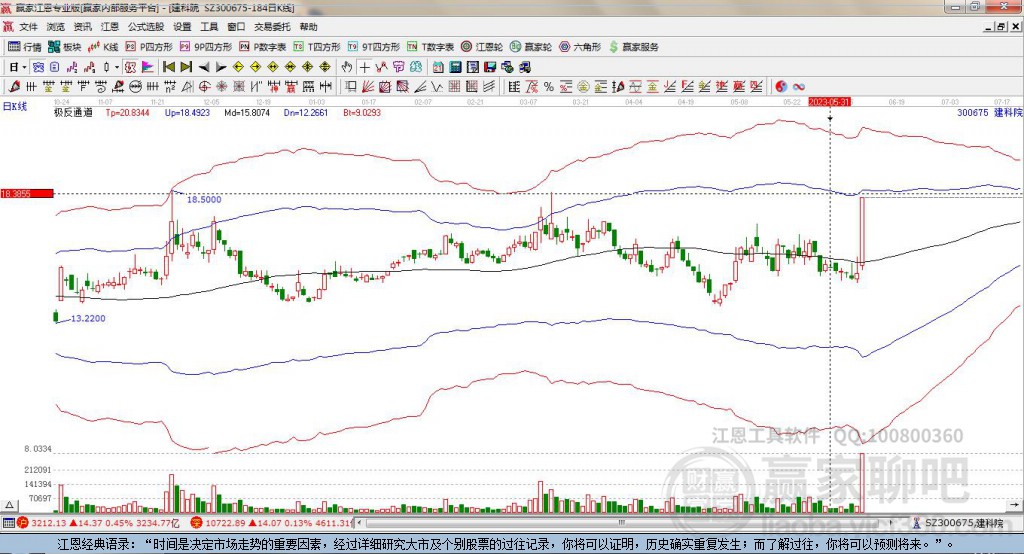The height and width of the screenshot is (554, 1024).
Task: Click the Bt=9.0293 value
Action: 362,112
